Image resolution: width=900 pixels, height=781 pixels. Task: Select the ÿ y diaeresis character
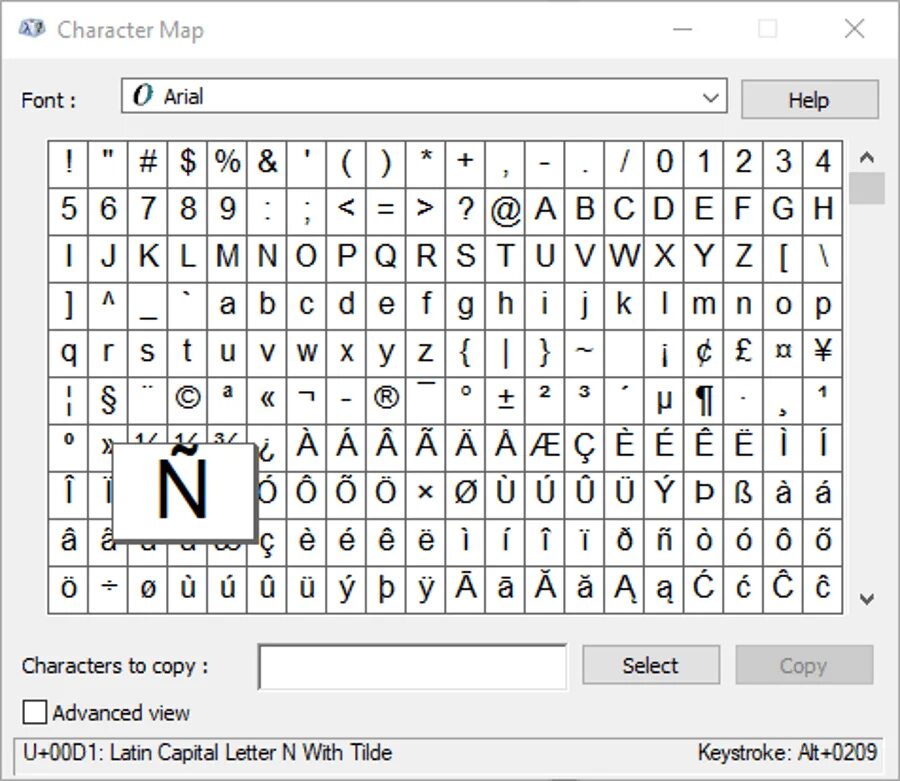(x=425, y=588)
